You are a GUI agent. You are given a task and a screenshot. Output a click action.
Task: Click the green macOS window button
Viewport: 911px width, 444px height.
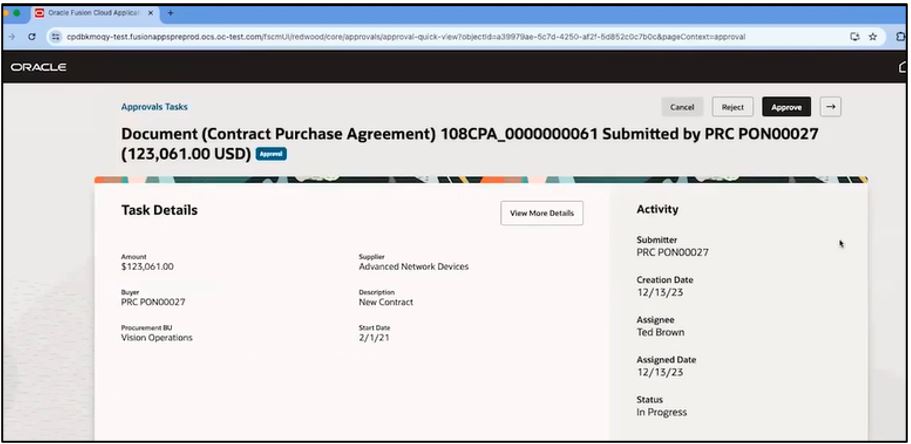click(16, 13)
